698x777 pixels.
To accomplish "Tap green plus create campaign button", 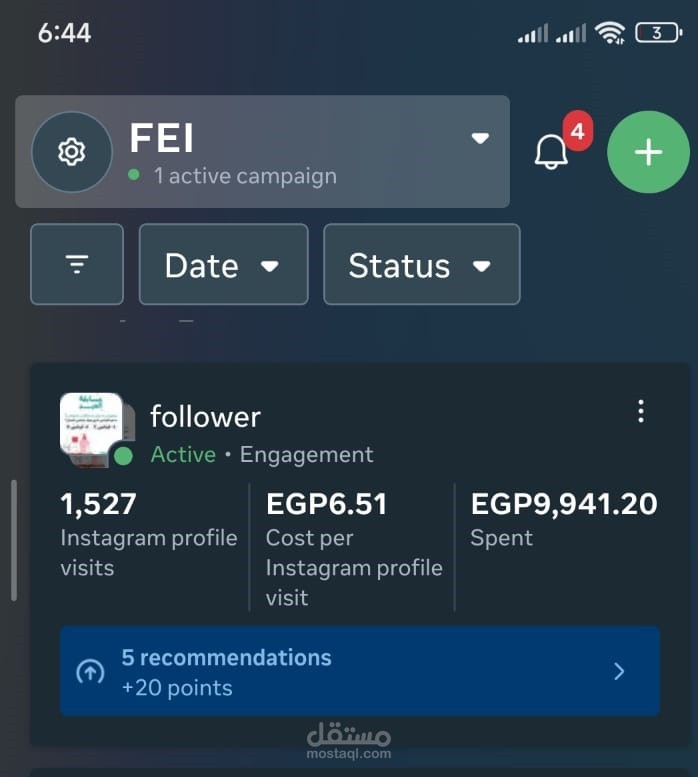I will (648, 152).
